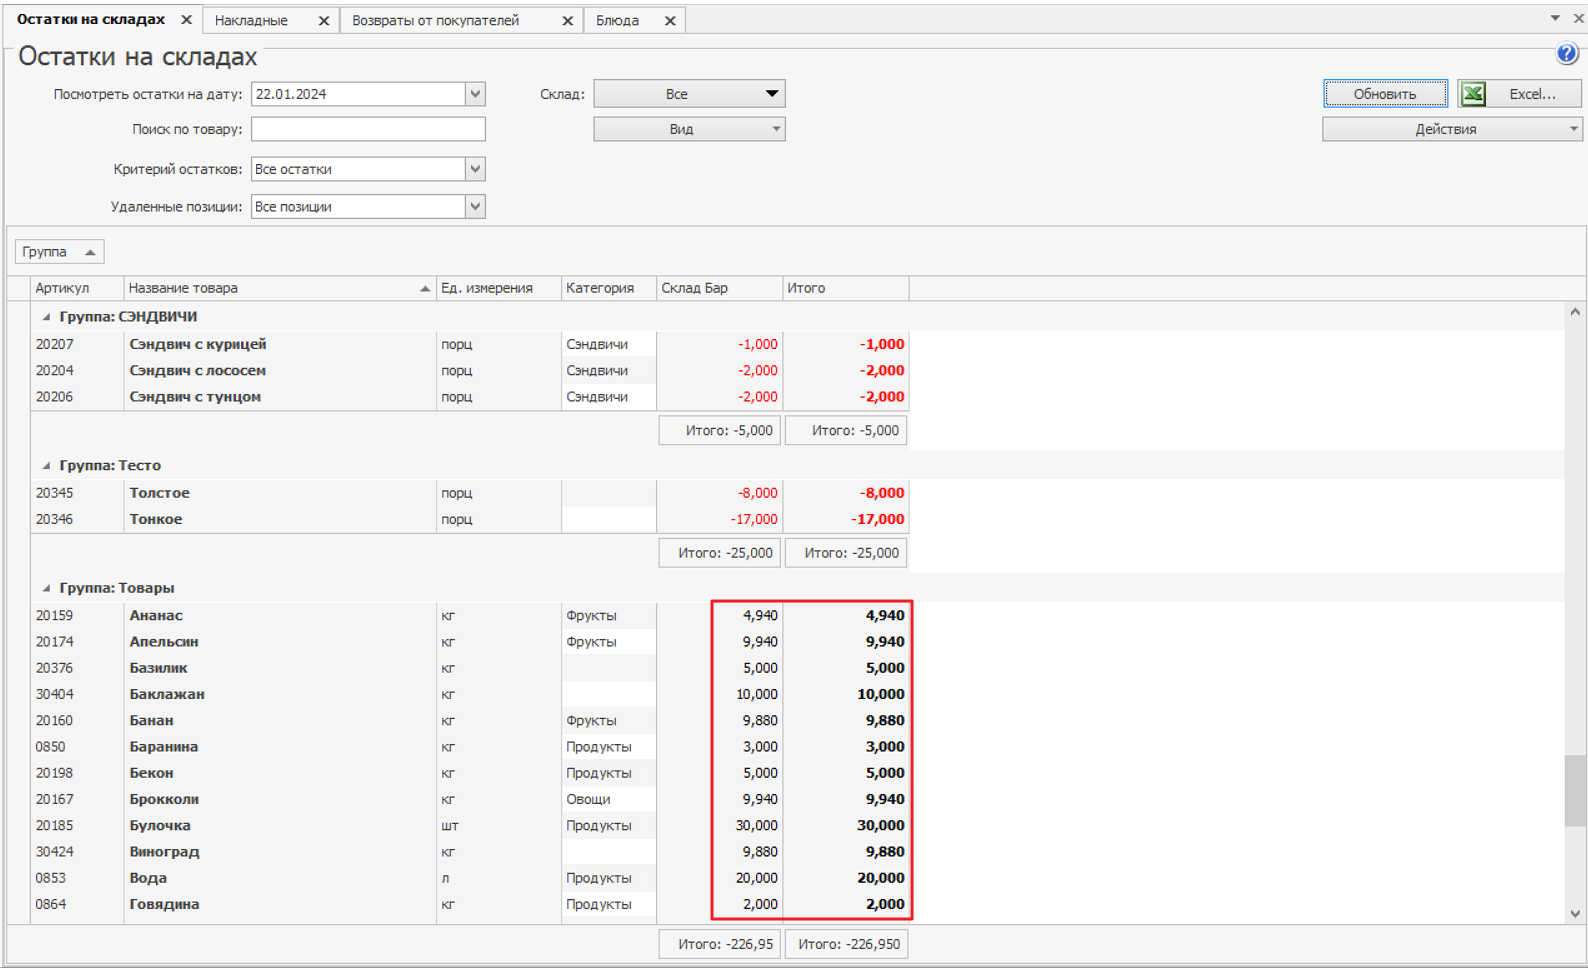This screenshot has height=968, width=1588.
Task: Select row Толстое
Action: 470,493
